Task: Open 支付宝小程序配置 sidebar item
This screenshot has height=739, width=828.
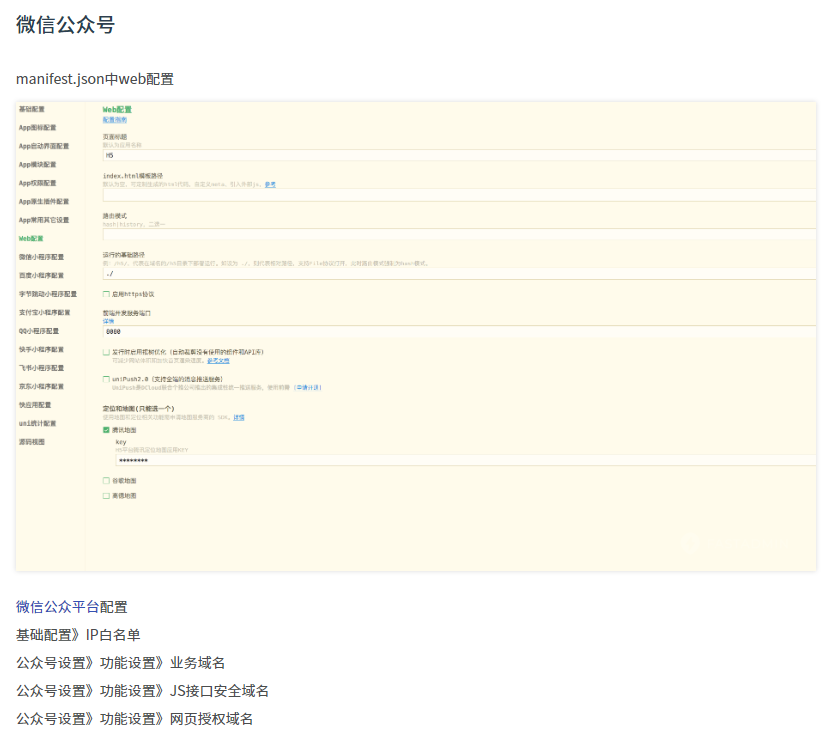Action: tap(44, 313)
